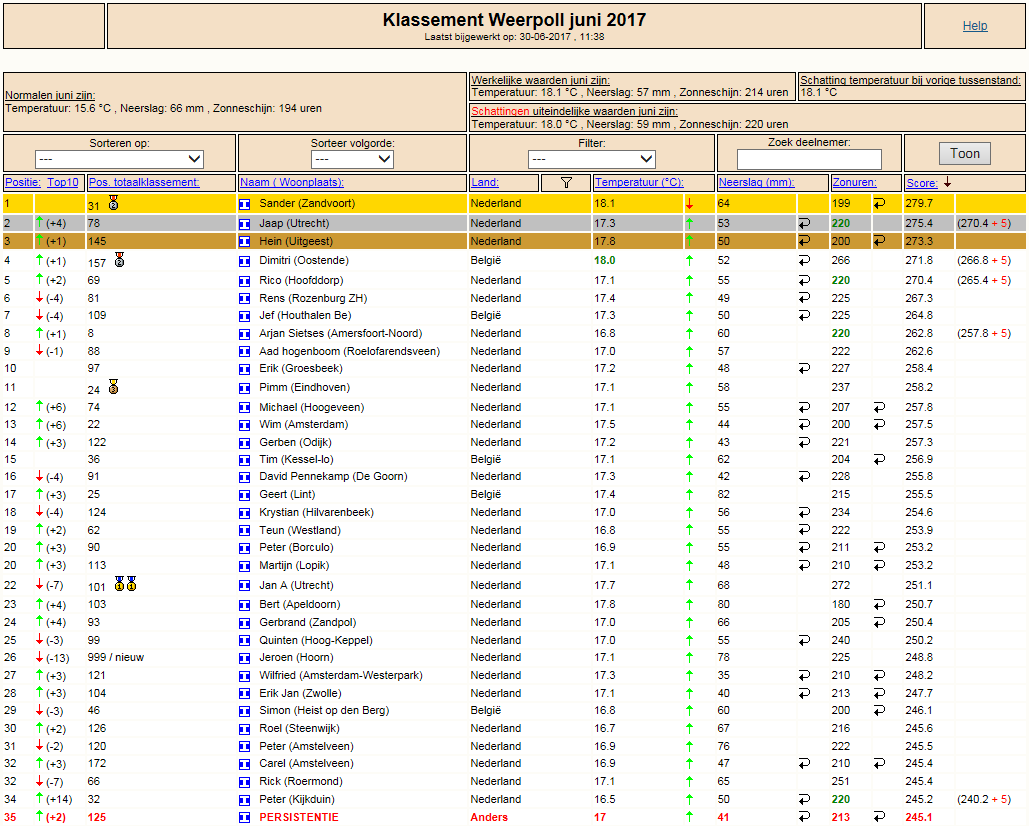
Task: Click blue info icon beside Rens (Rozenburg ZH)
Action: pyautogui.click(x=245, y=299)
